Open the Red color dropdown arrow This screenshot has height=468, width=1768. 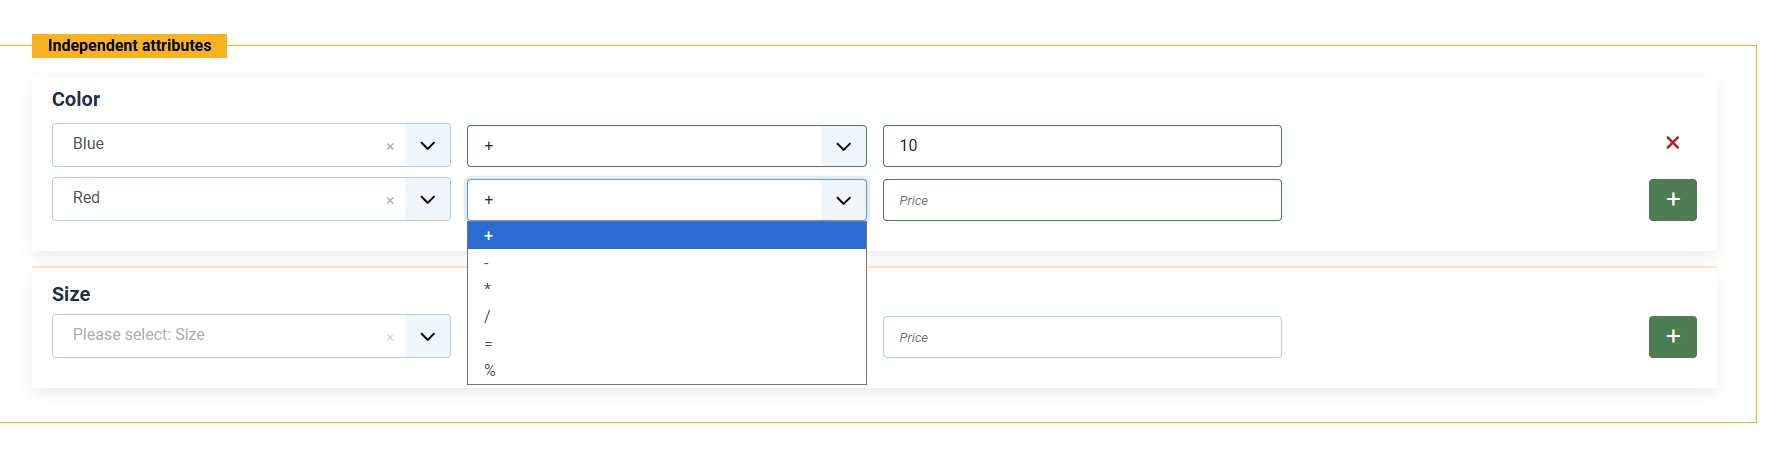(428, 200)
